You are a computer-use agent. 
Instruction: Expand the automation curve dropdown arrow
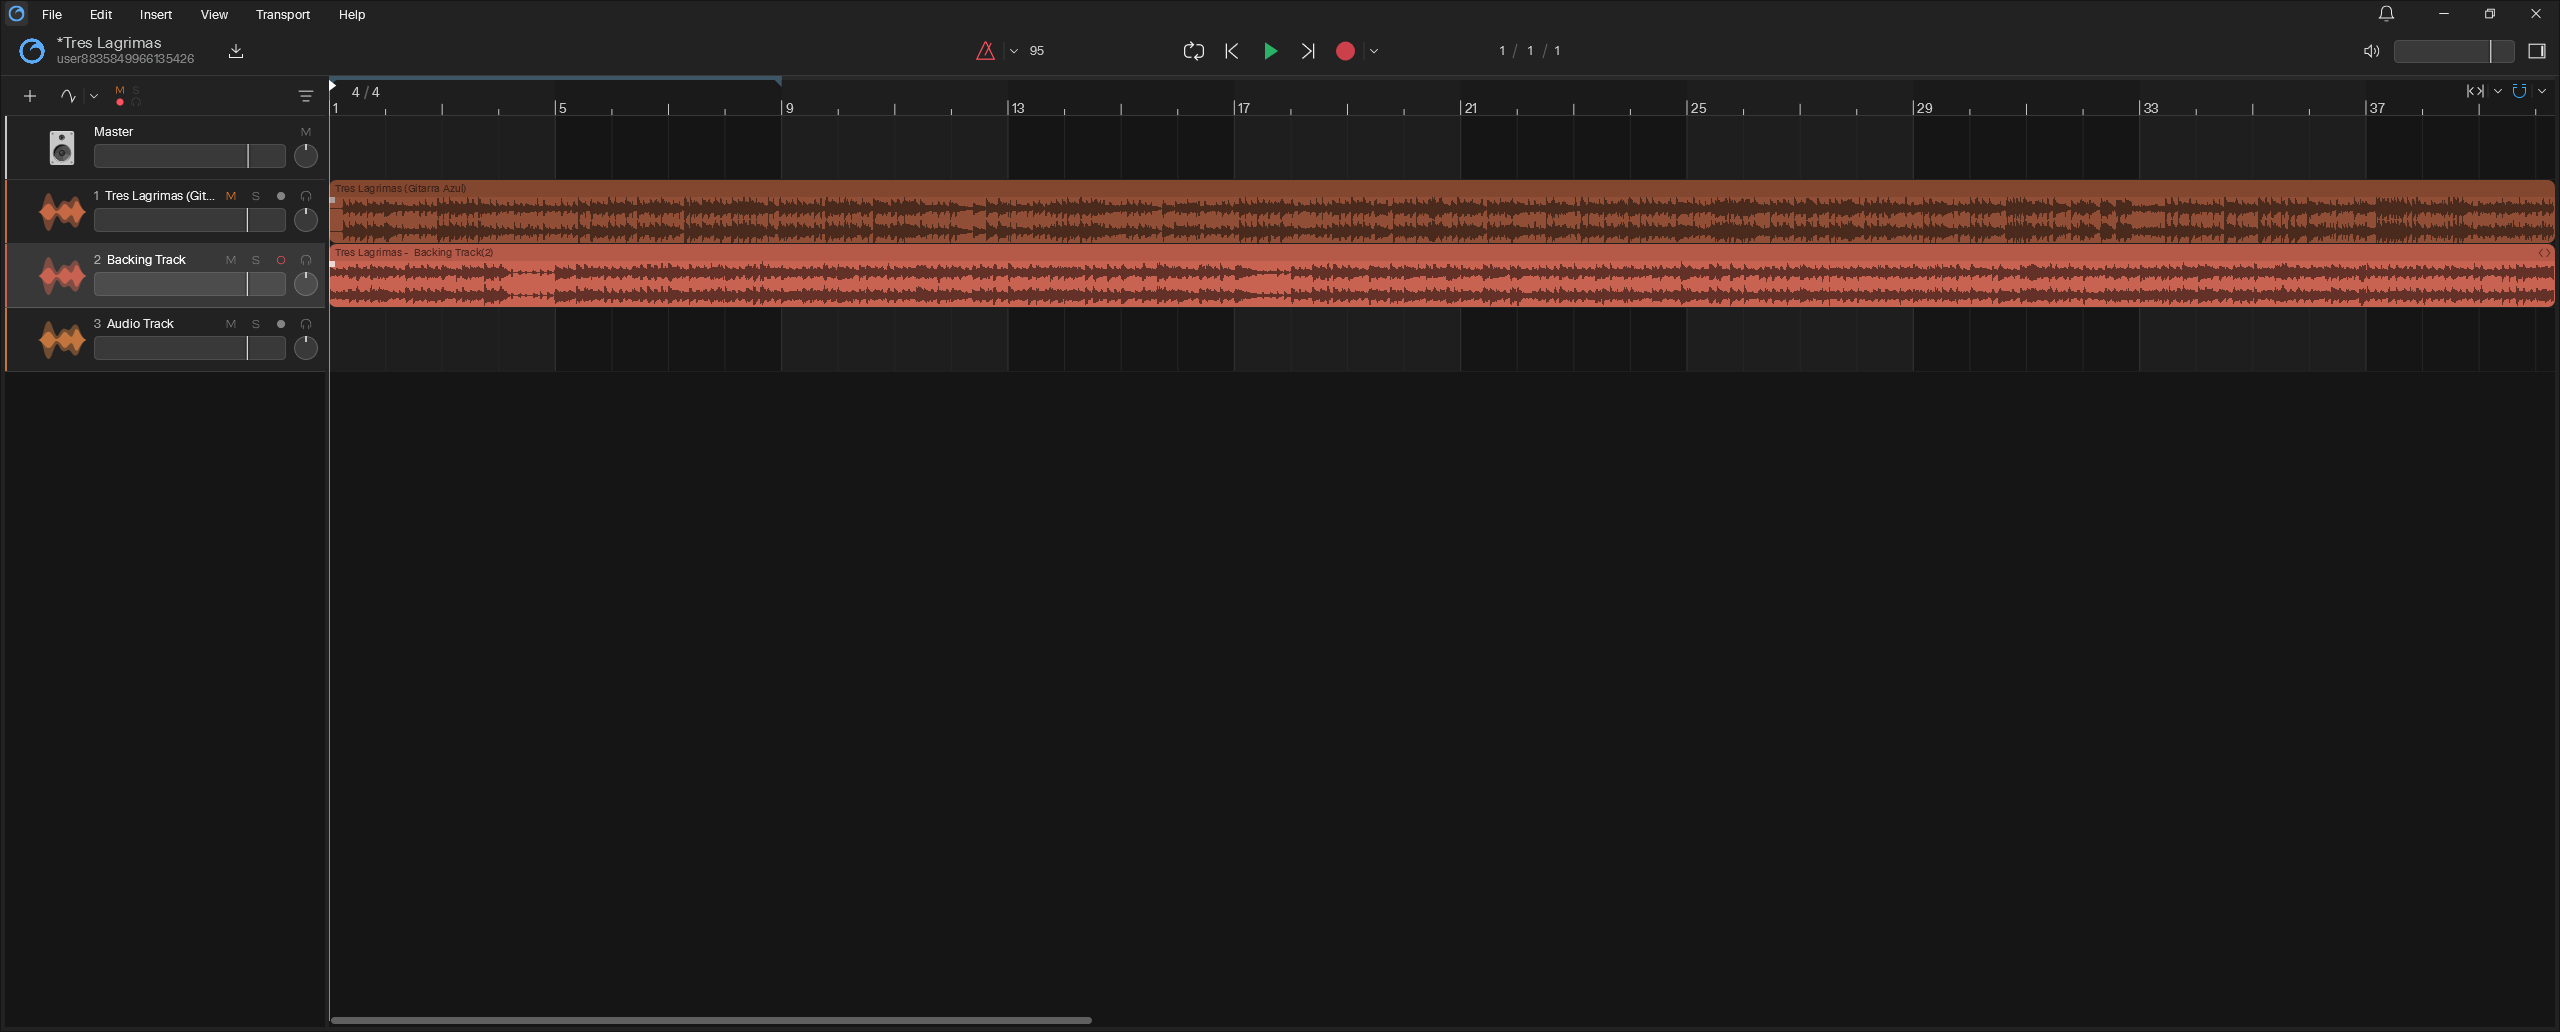pos(94,96)
